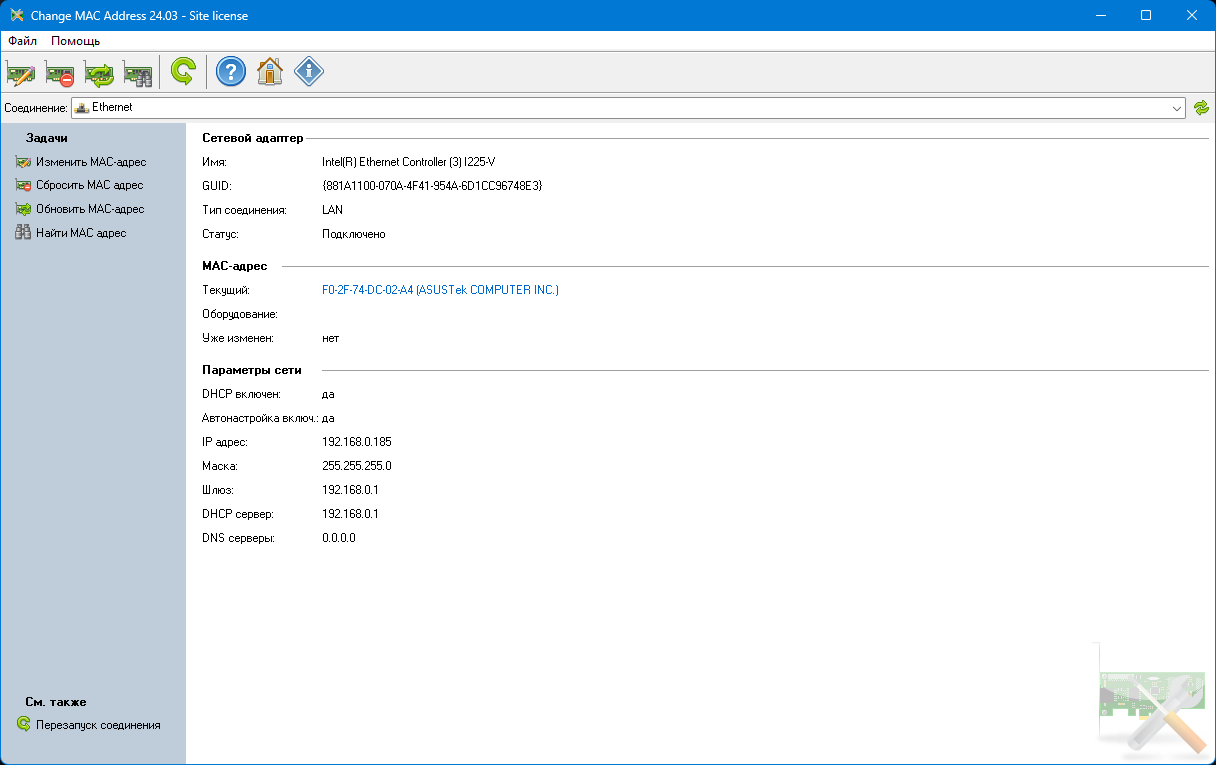The height and width of the screenshot is (765, 1216).
Task: Click the app icon in title bar
Action: point(17,15)
